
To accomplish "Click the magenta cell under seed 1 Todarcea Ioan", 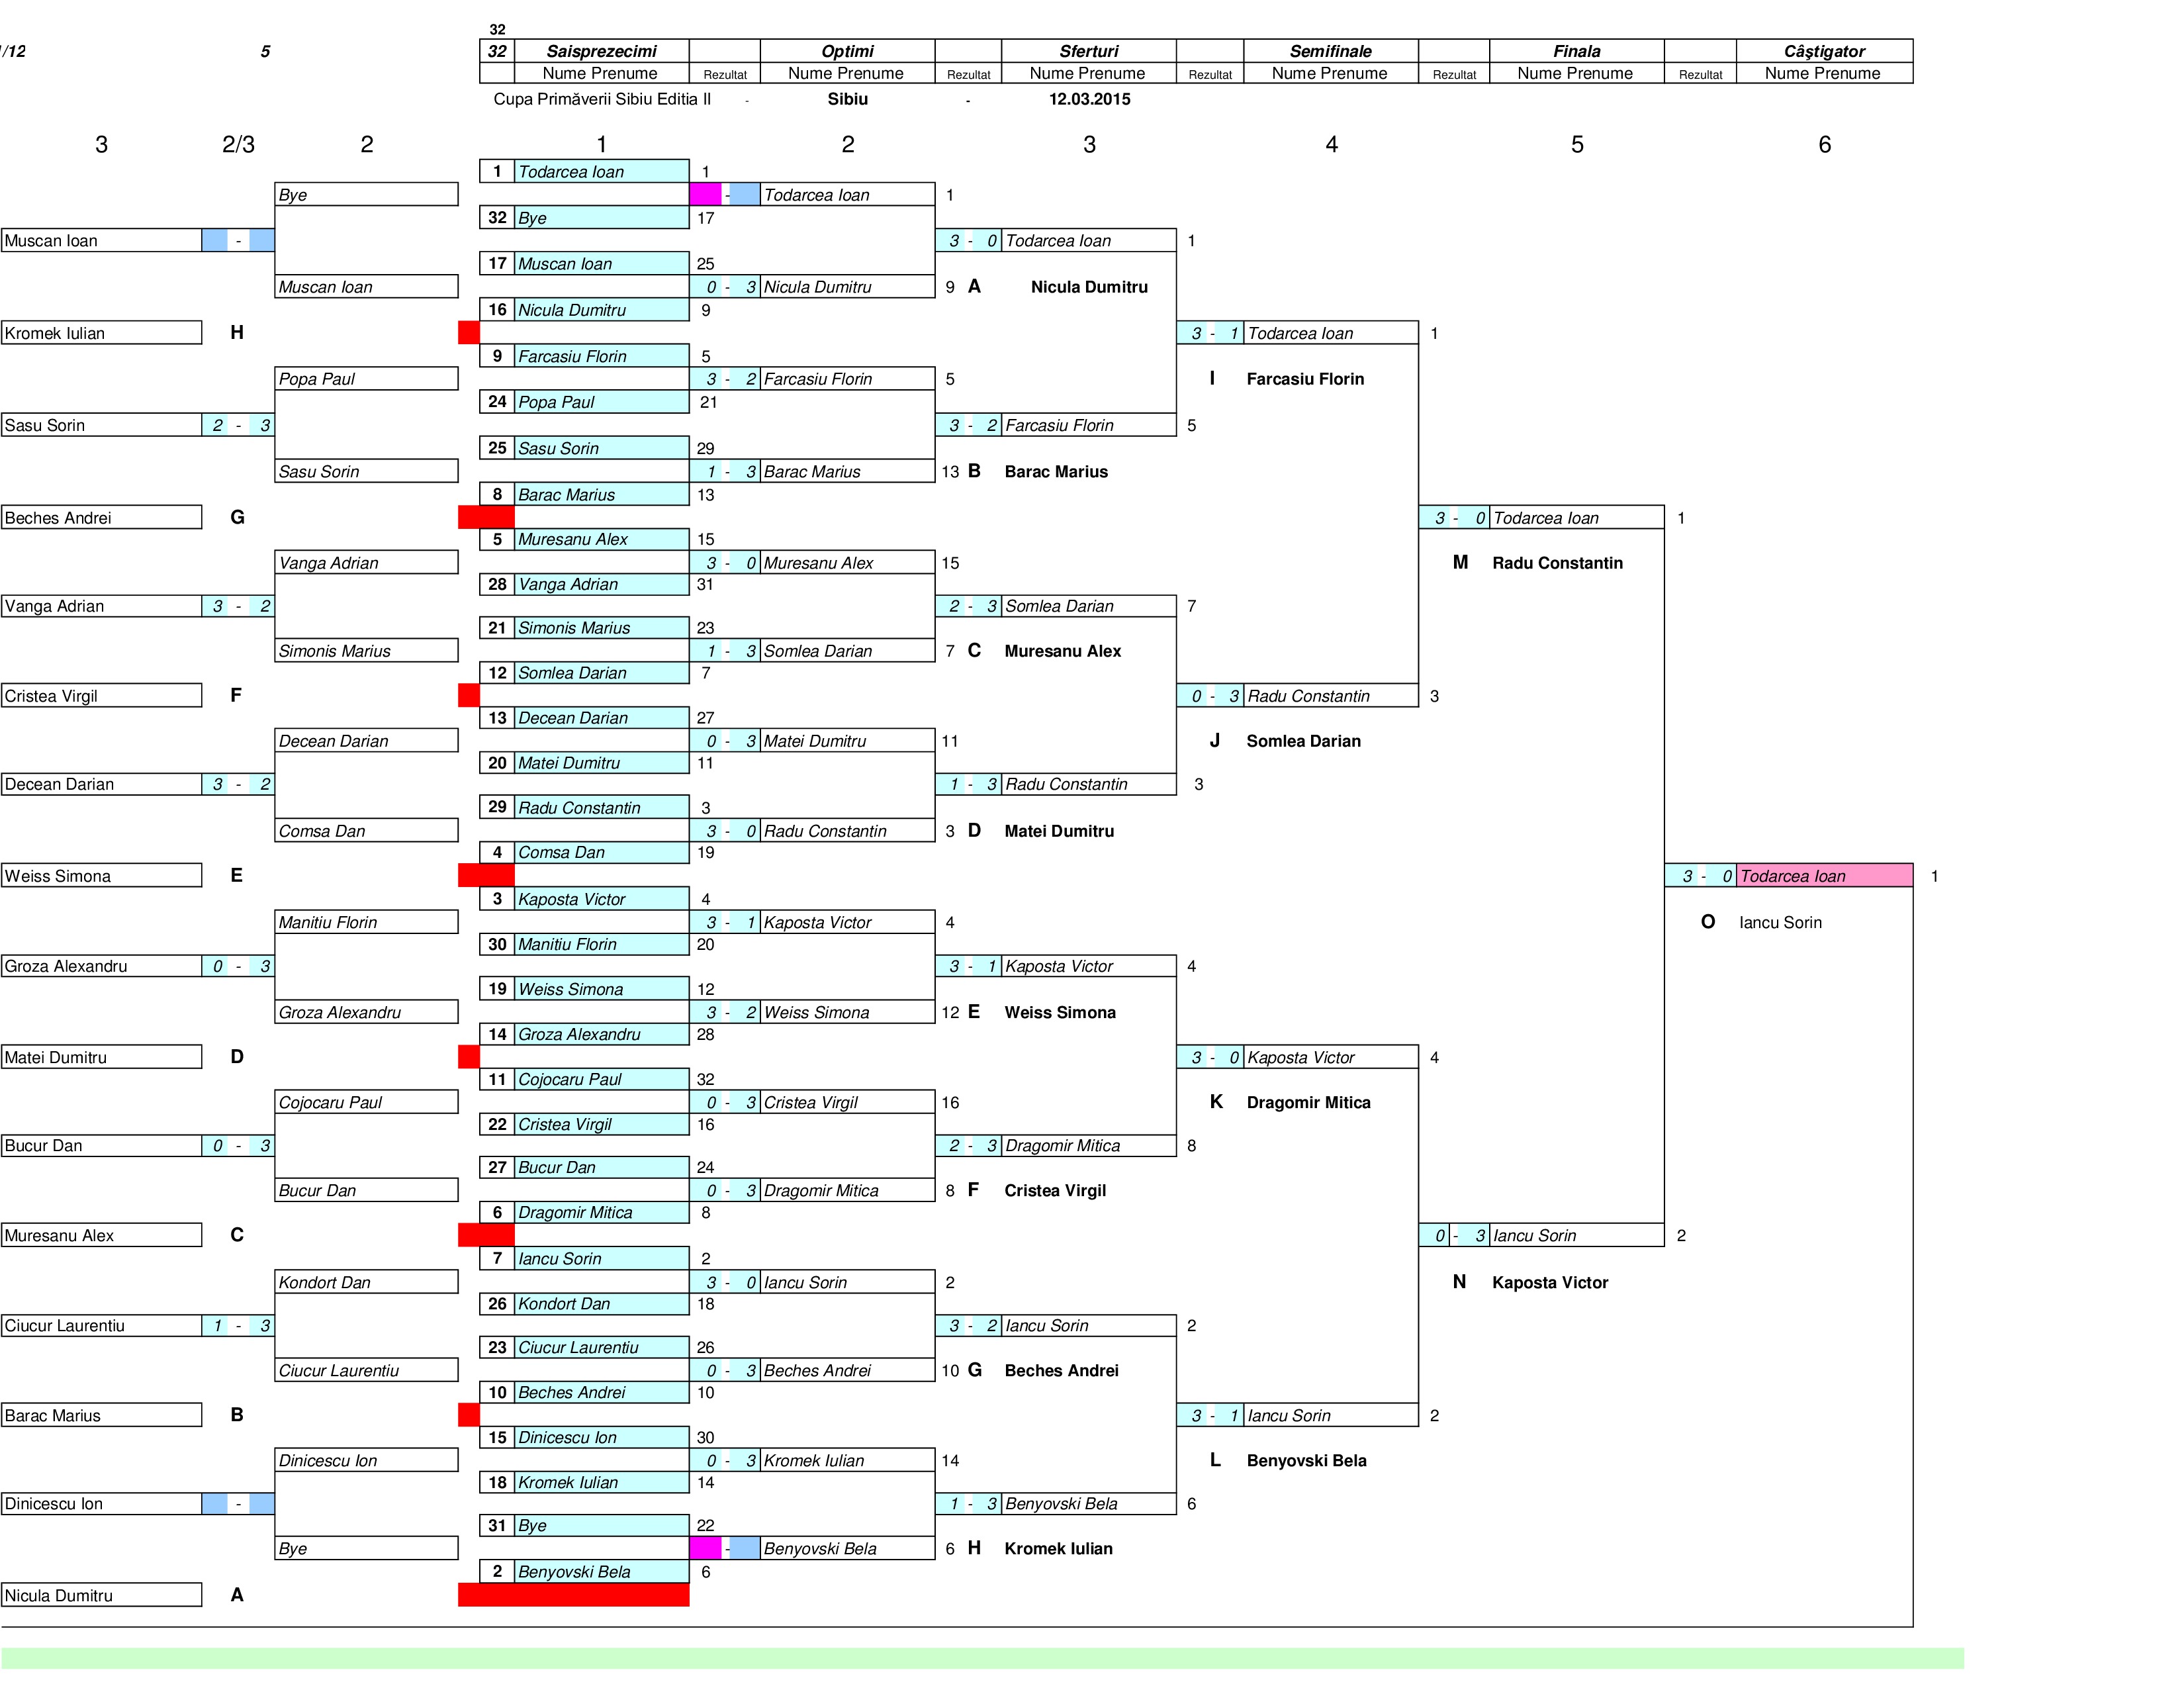I will (705, 195).
